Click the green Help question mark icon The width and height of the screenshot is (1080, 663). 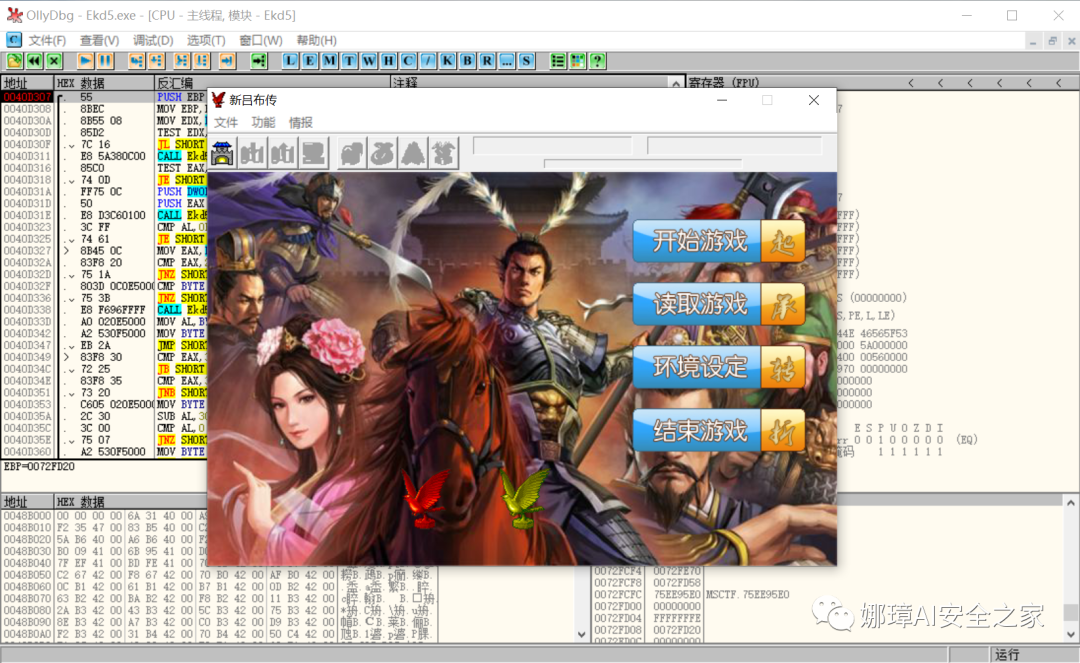(597, 61)
